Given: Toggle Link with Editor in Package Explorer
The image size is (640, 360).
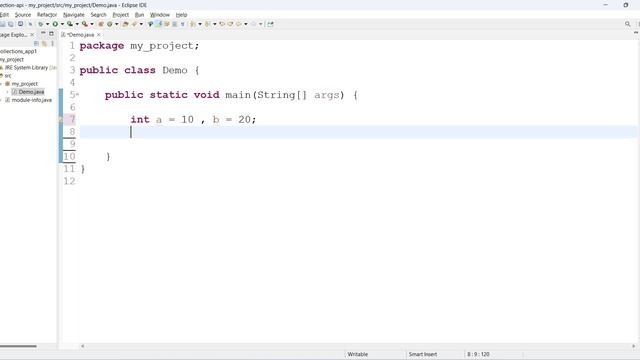Looking at the screenshot, I should (44, 43).
